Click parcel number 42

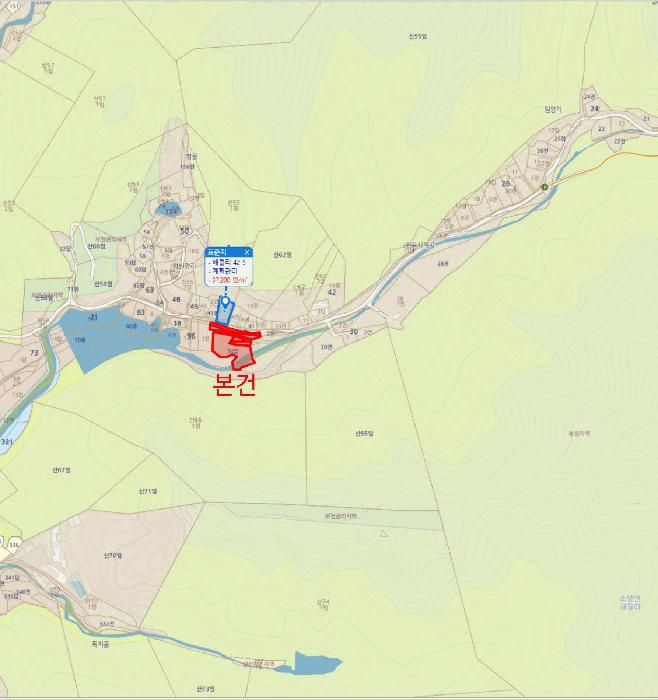click(x=332, y=292)
